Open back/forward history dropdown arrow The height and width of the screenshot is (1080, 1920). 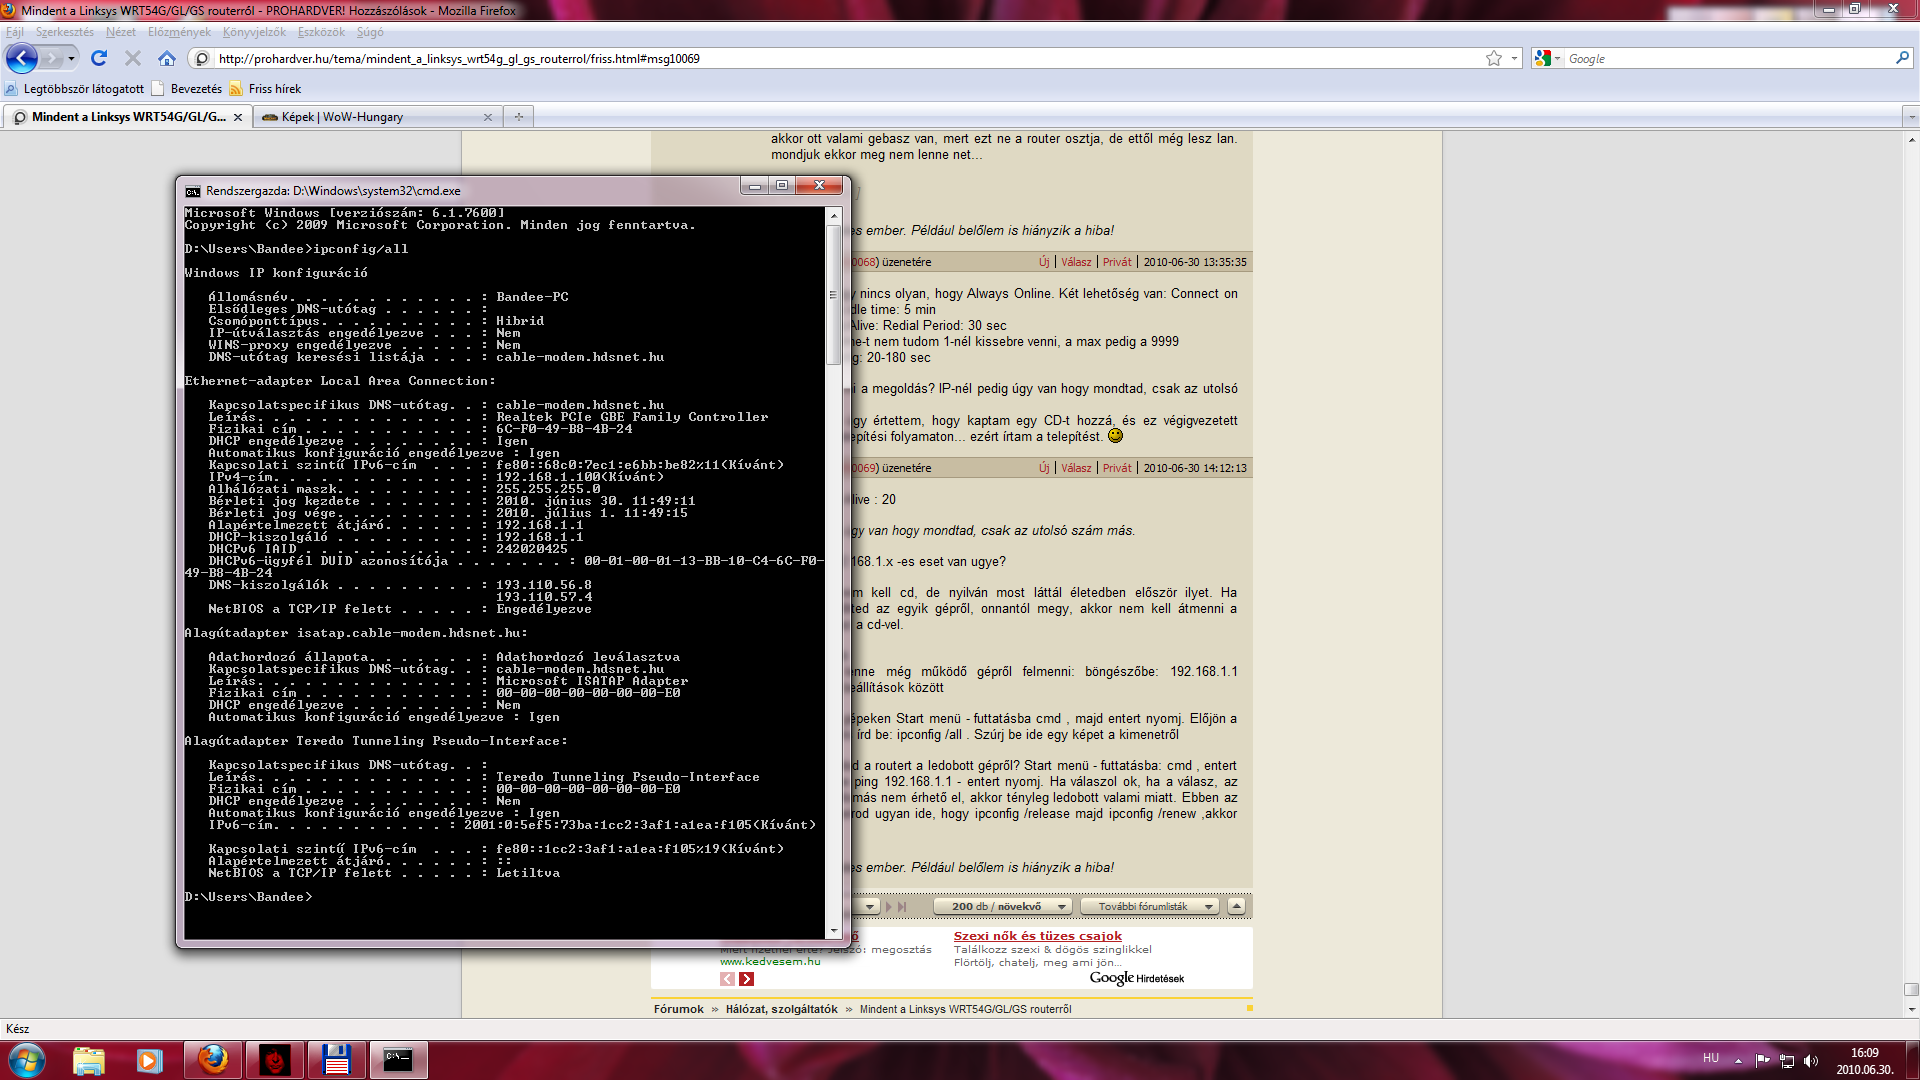(x=71, y=59)
